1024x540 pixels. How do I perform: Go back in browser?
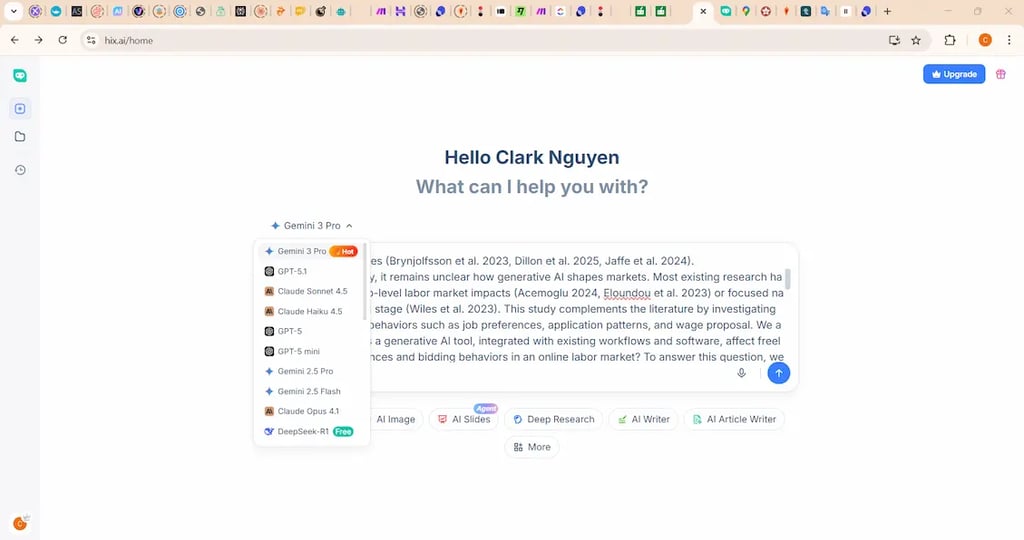[x=14, y=40]
